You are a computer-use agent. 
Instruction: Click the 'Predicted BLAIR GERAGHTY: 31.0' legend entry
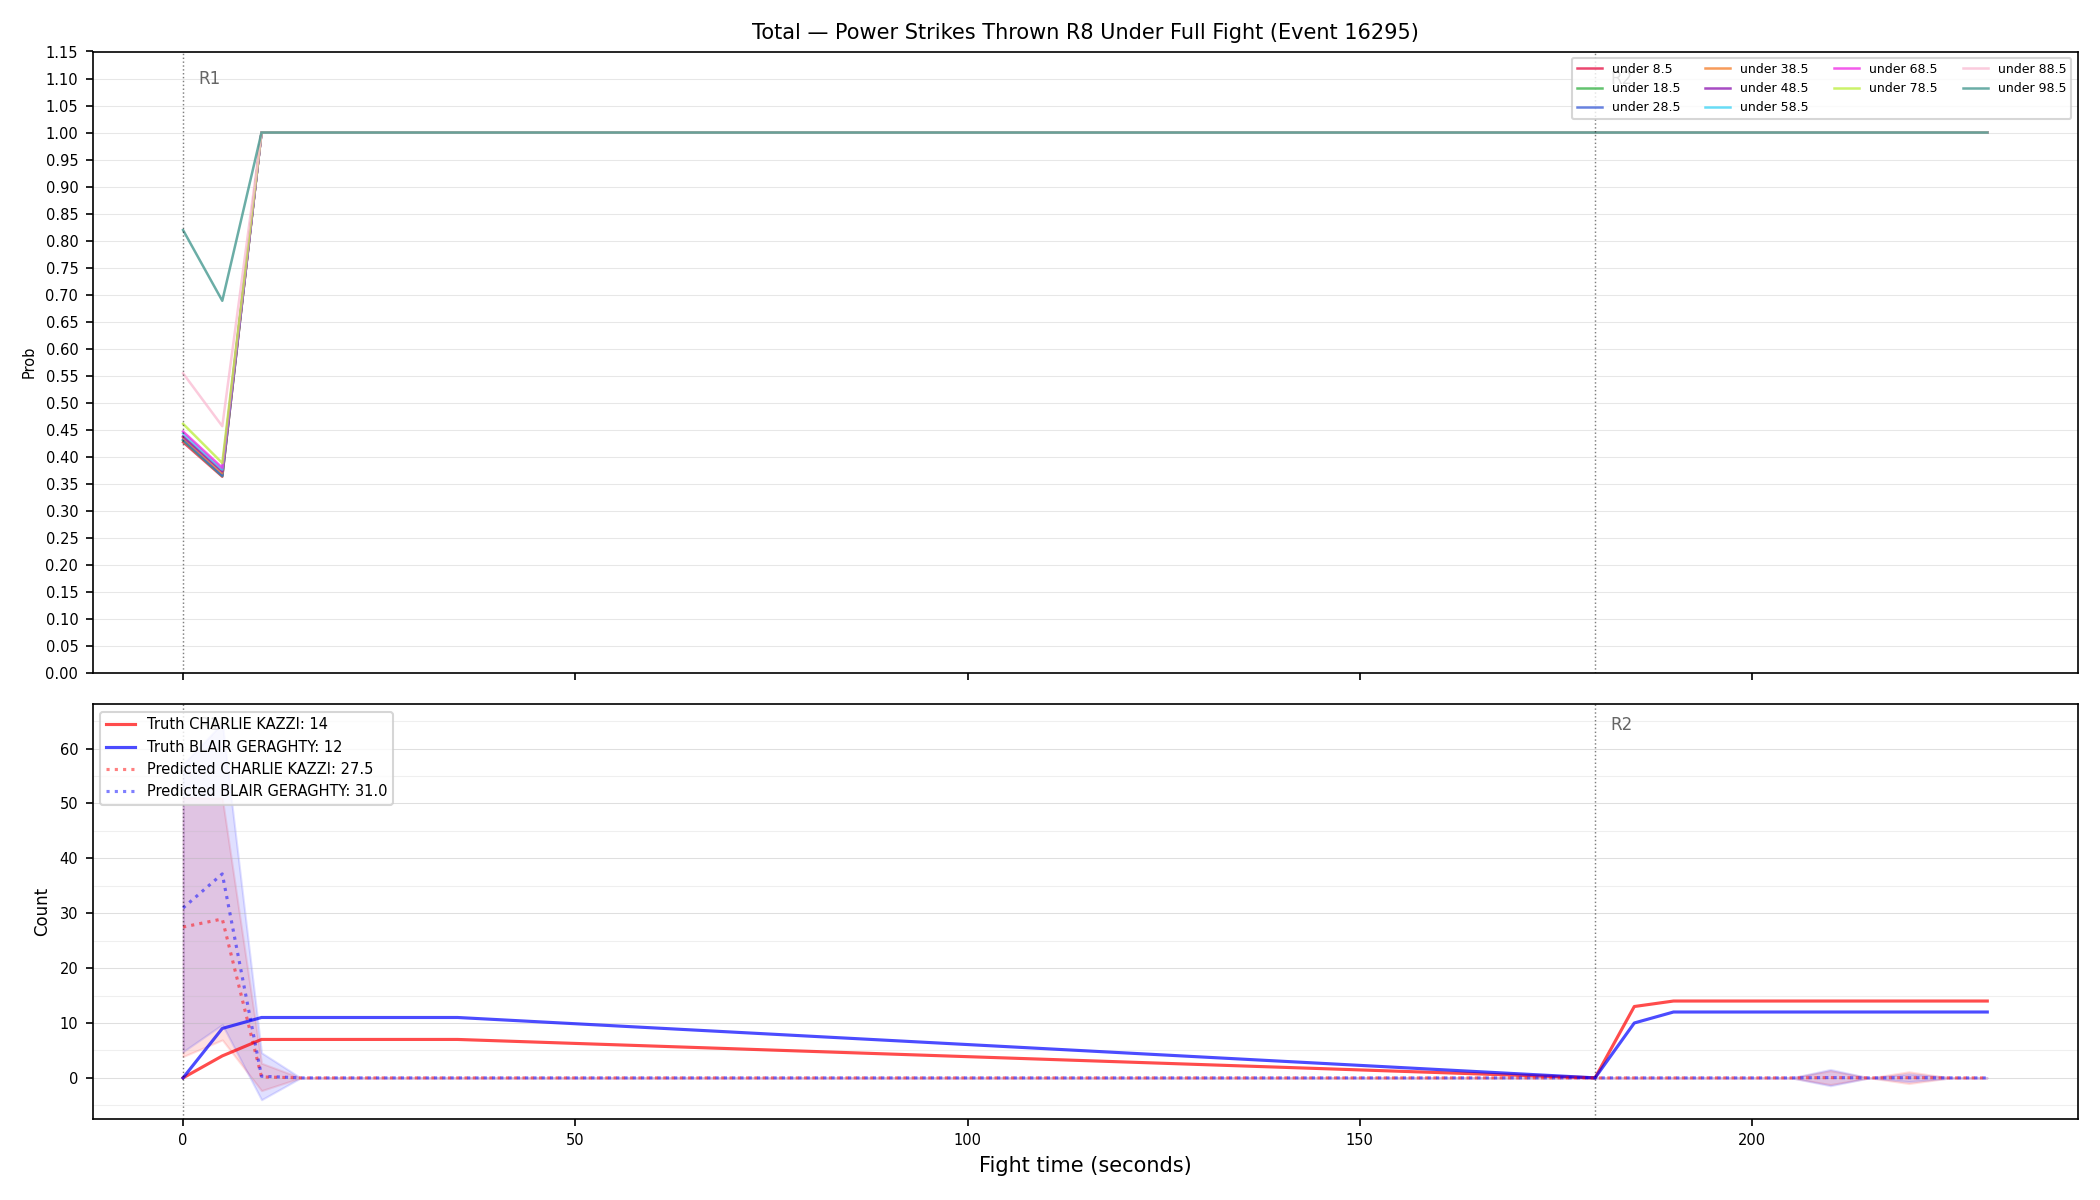point(246,791)
